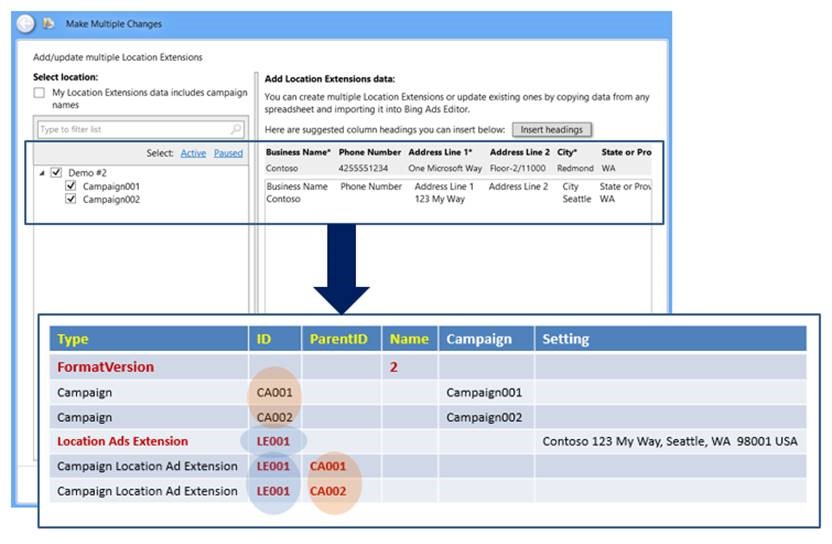
Task: Select the LE001 ID in Location Ads Extension row
Action: pos(273,441)
